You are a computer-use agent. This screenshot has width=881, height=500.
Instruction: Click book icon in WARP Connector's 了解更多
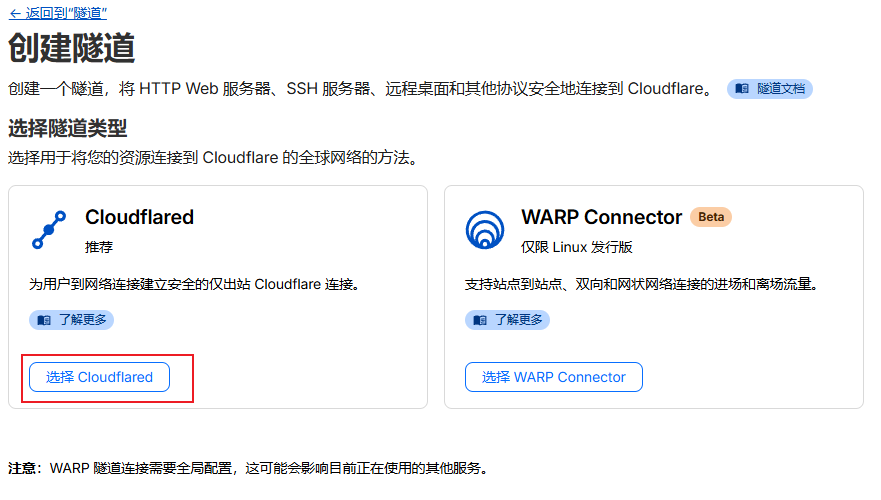pyautogui.click(x=479, y=320)
